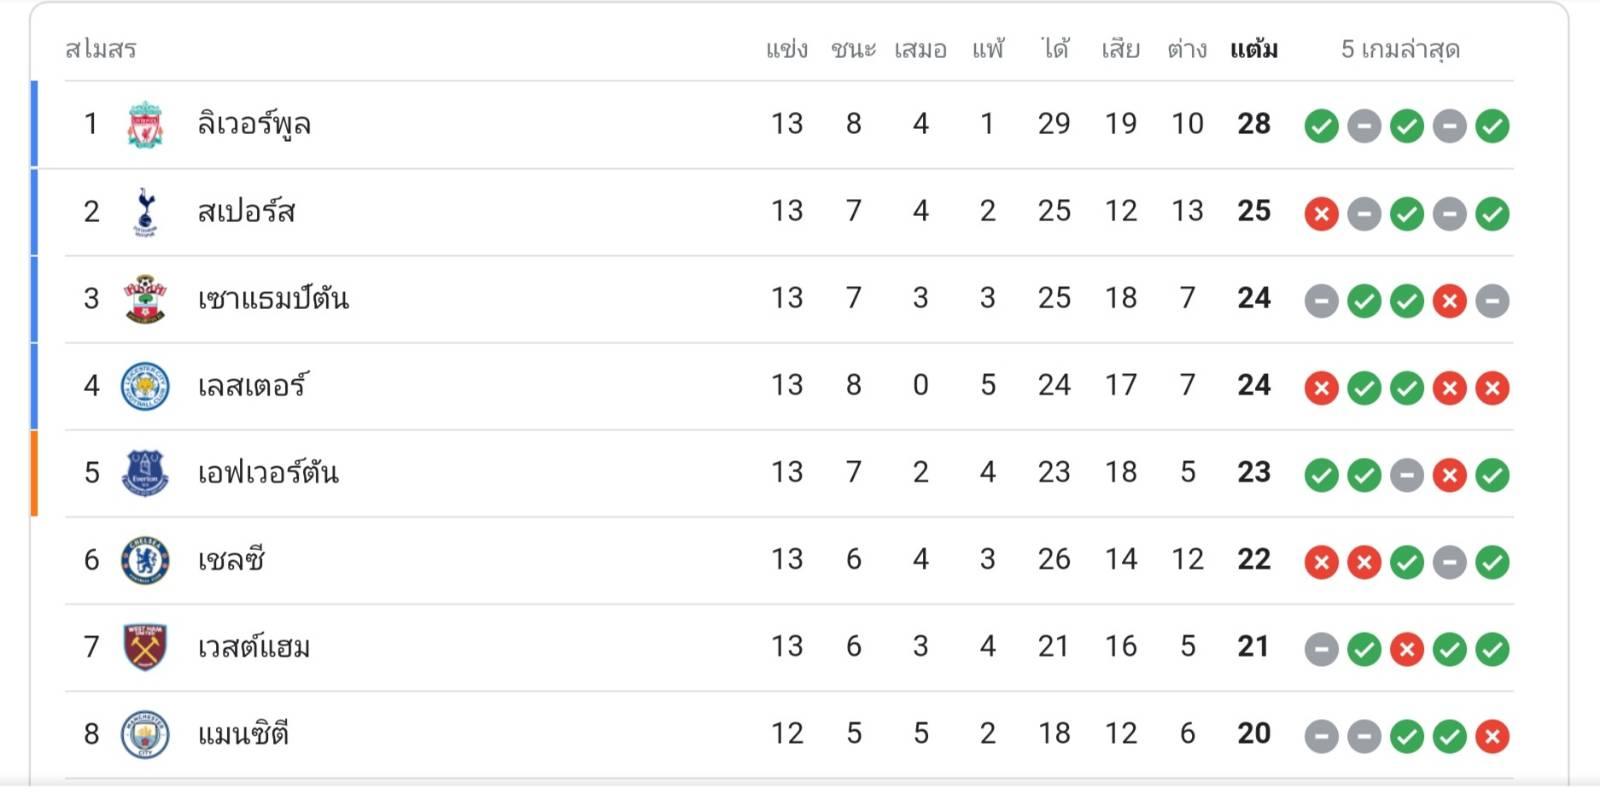Viewport: 1600px width, 800px height.
Task: Click Southampton's red loss result icon
Action: point(1449,300)
